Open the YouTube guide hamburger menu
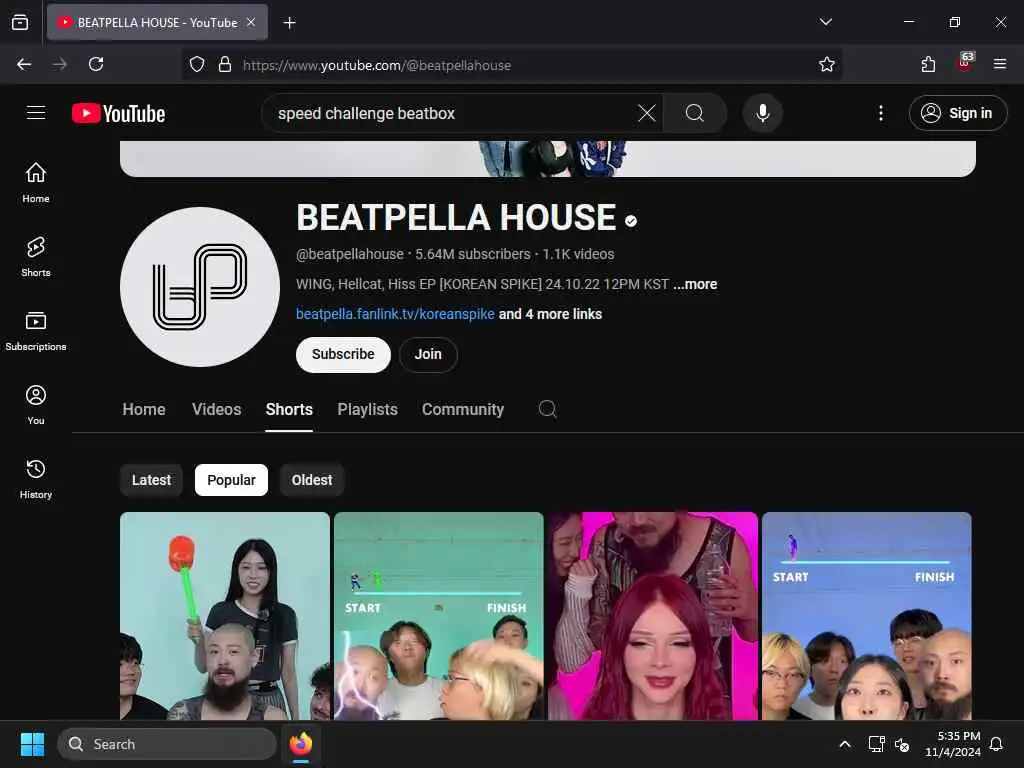Viewport: 1024px width, 768px height. click(36, 113)
